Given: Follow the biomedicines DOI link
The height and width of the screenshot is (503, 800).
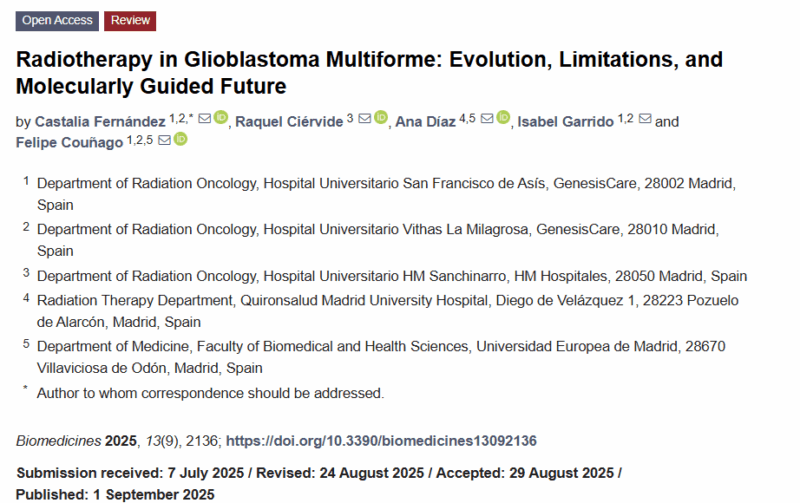Looking at the screenshot, I should point(381,441).
